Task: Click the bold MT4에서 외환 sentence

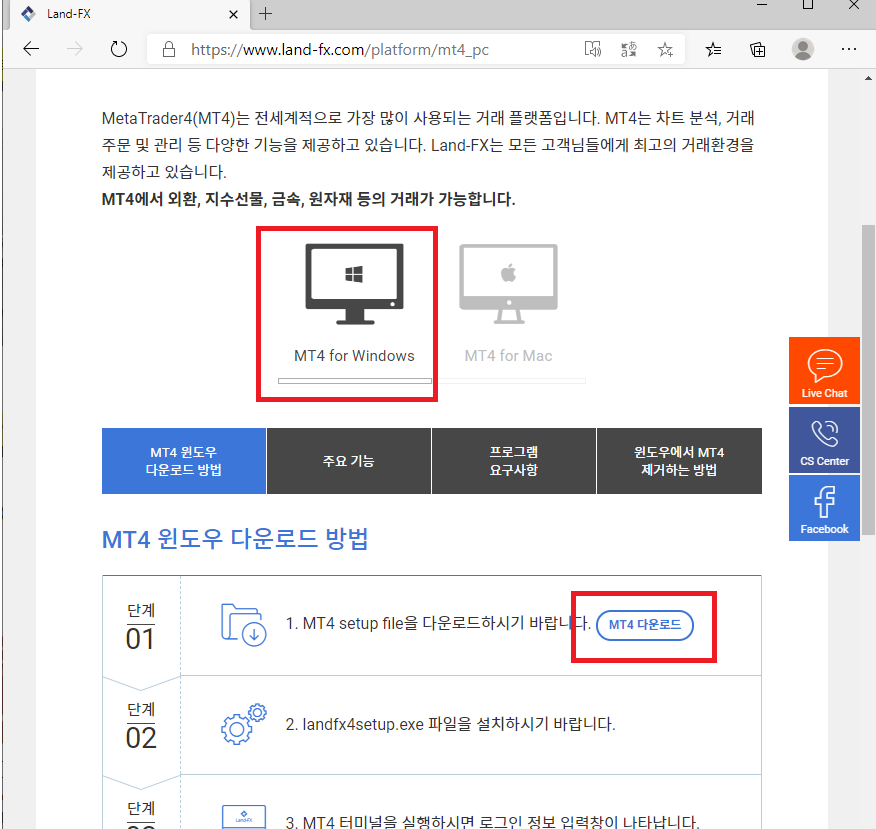Action: (x=308, y=199)
